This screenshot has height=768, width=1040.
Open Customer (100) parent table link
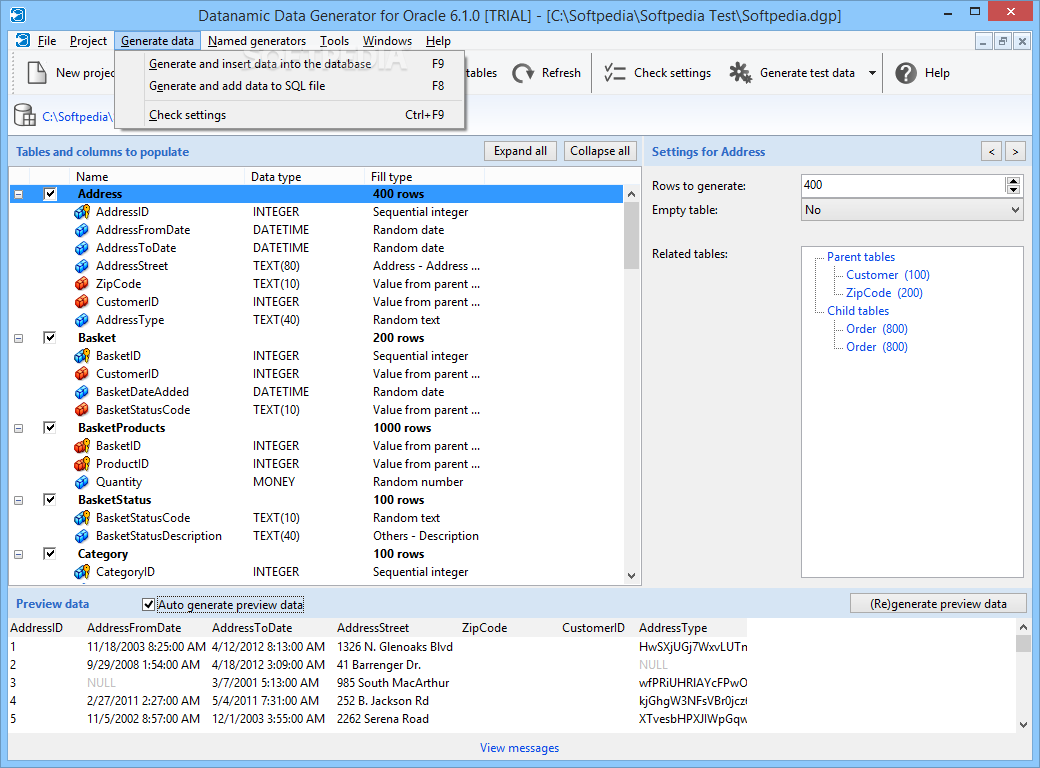pyautogui.click(x=887, y=275)
